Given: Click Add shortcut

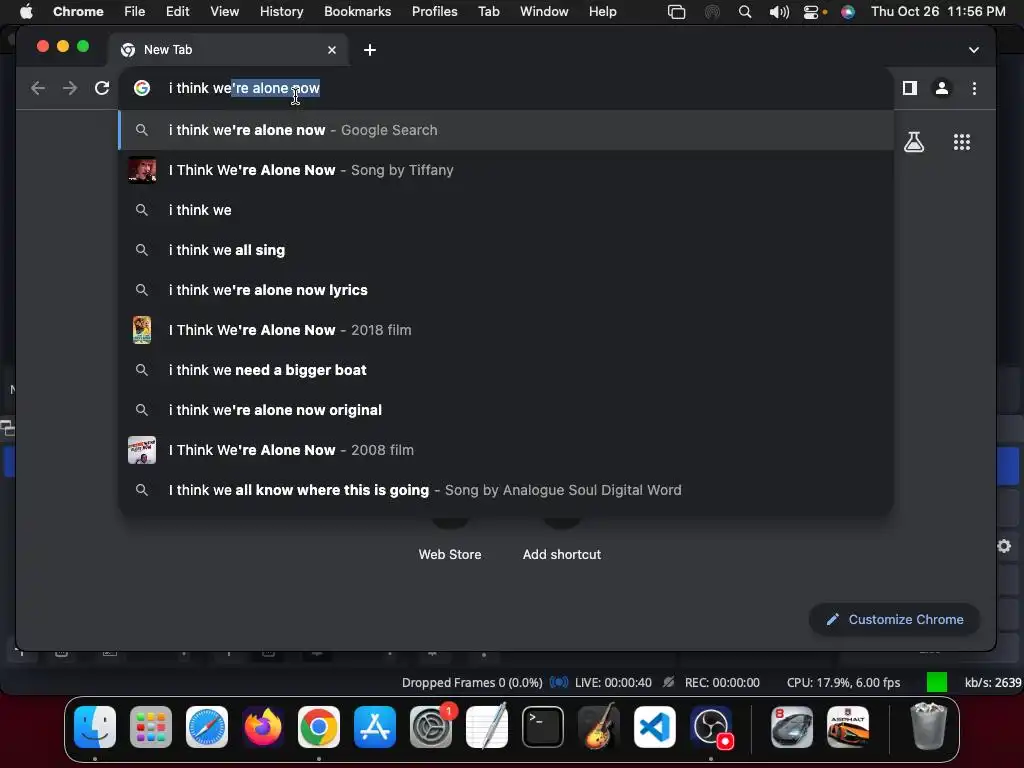Looking at the screenshot, I should coord(562,554).
